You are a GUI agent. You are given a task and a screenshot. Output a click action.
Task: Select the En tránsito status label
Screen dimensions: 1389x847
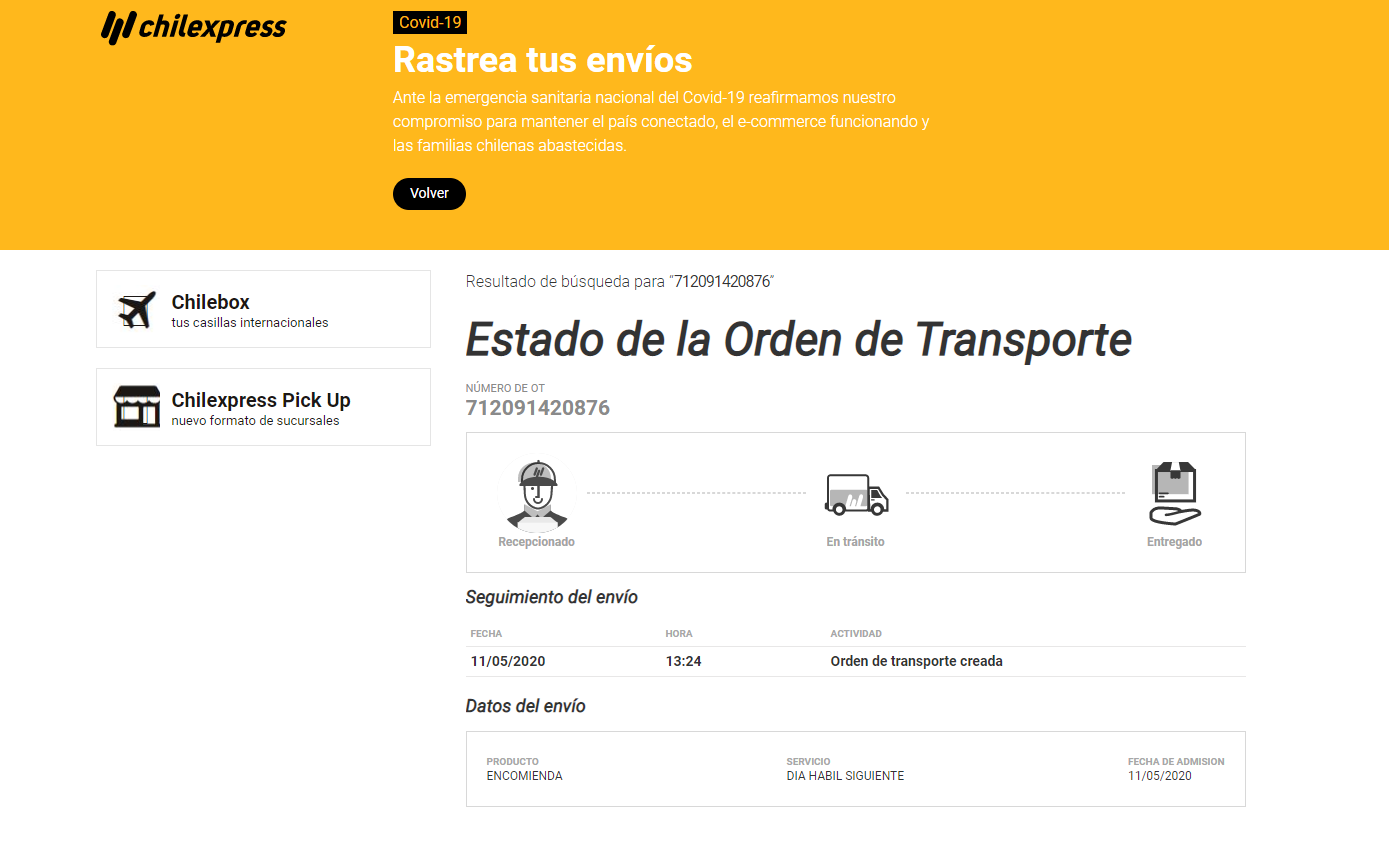point(855,542)
